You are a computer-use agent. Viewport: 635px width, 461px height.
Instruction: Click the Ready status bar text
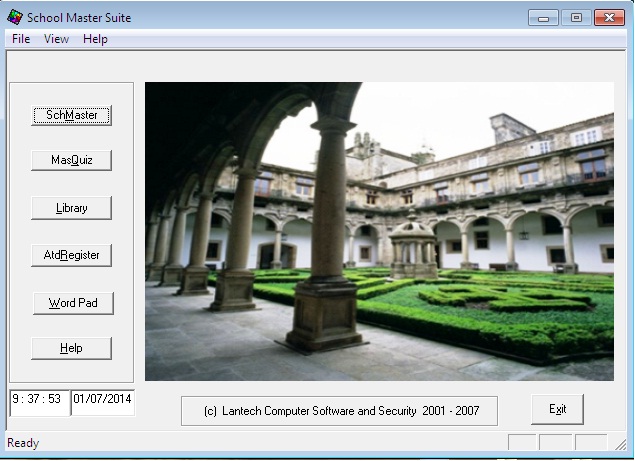pyautogui.click(x=23, y=443)
